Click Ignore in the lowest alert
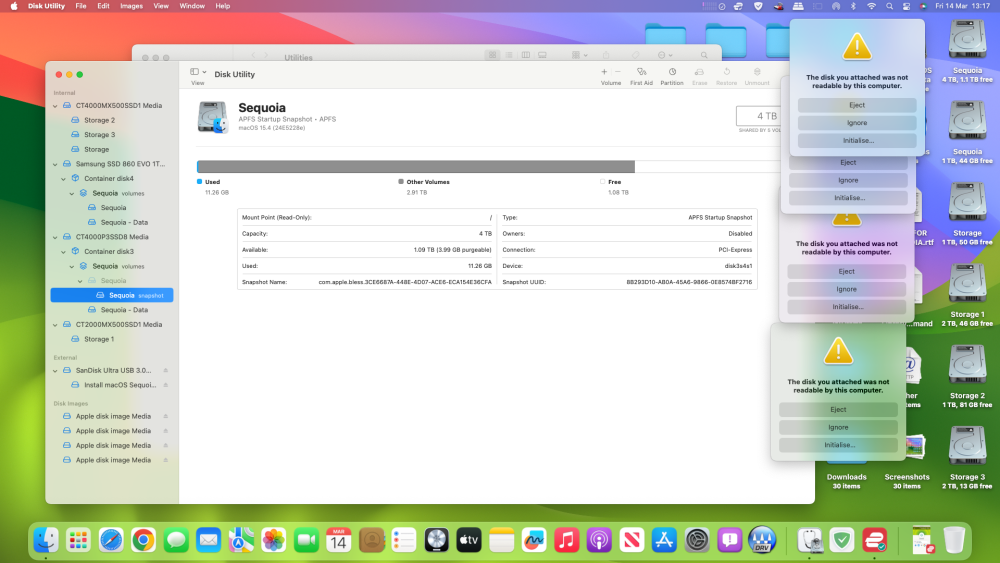This screenshot has width=1000, height=563. pyautogui.click(x=838, y=427)
